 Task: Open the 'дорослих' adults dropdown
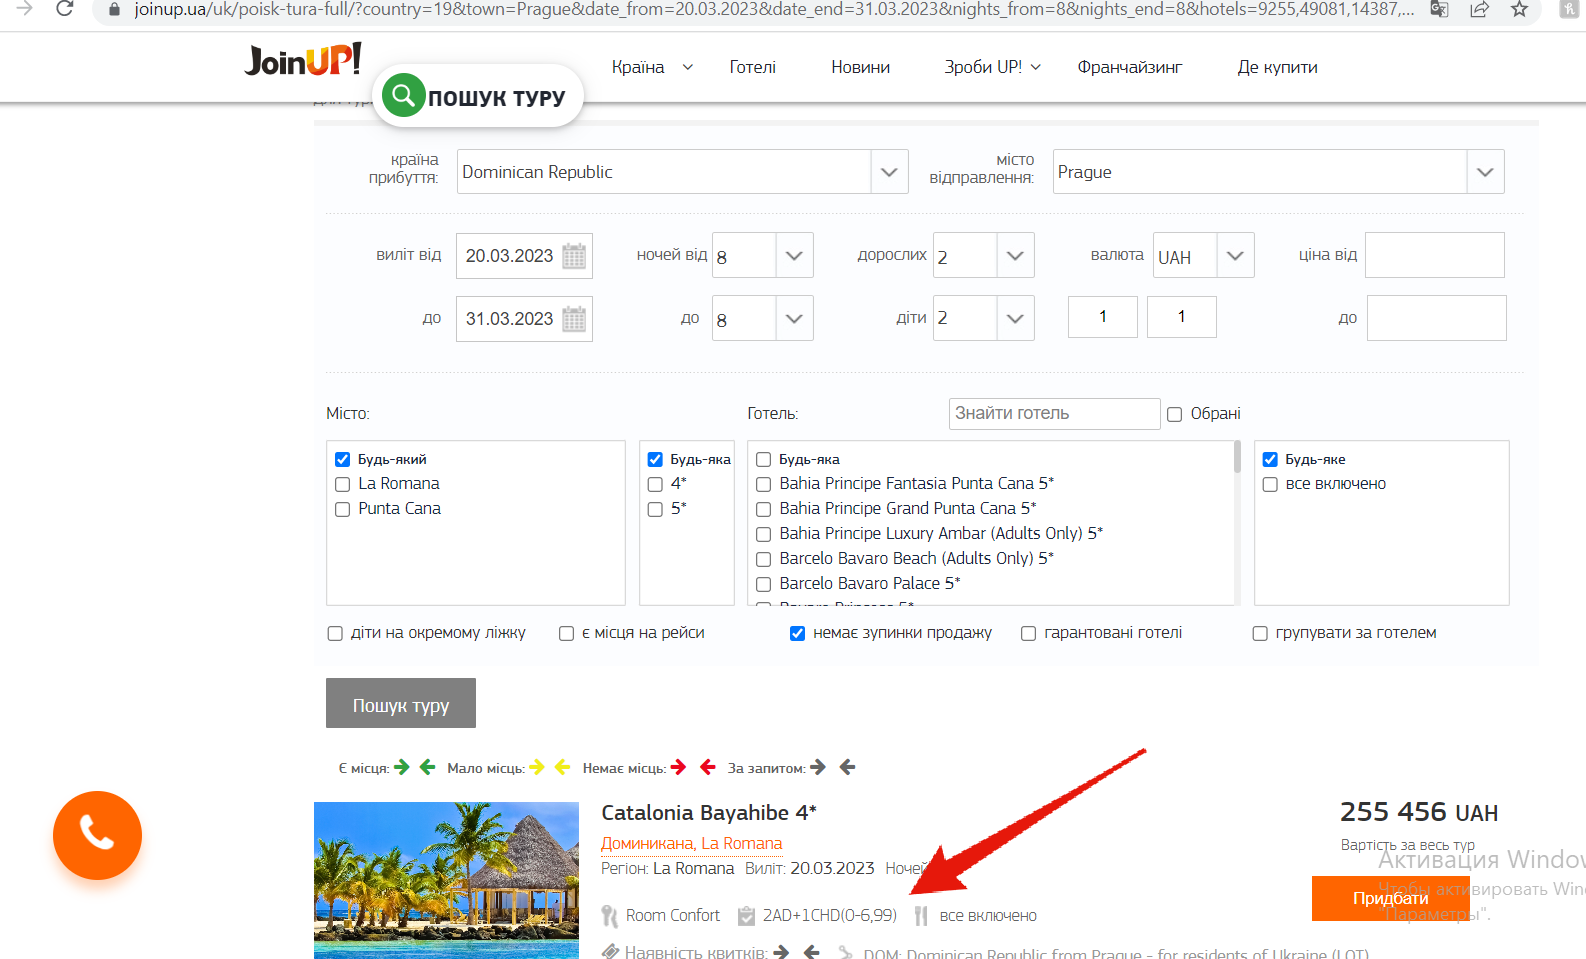click(x=1015, y=256)
